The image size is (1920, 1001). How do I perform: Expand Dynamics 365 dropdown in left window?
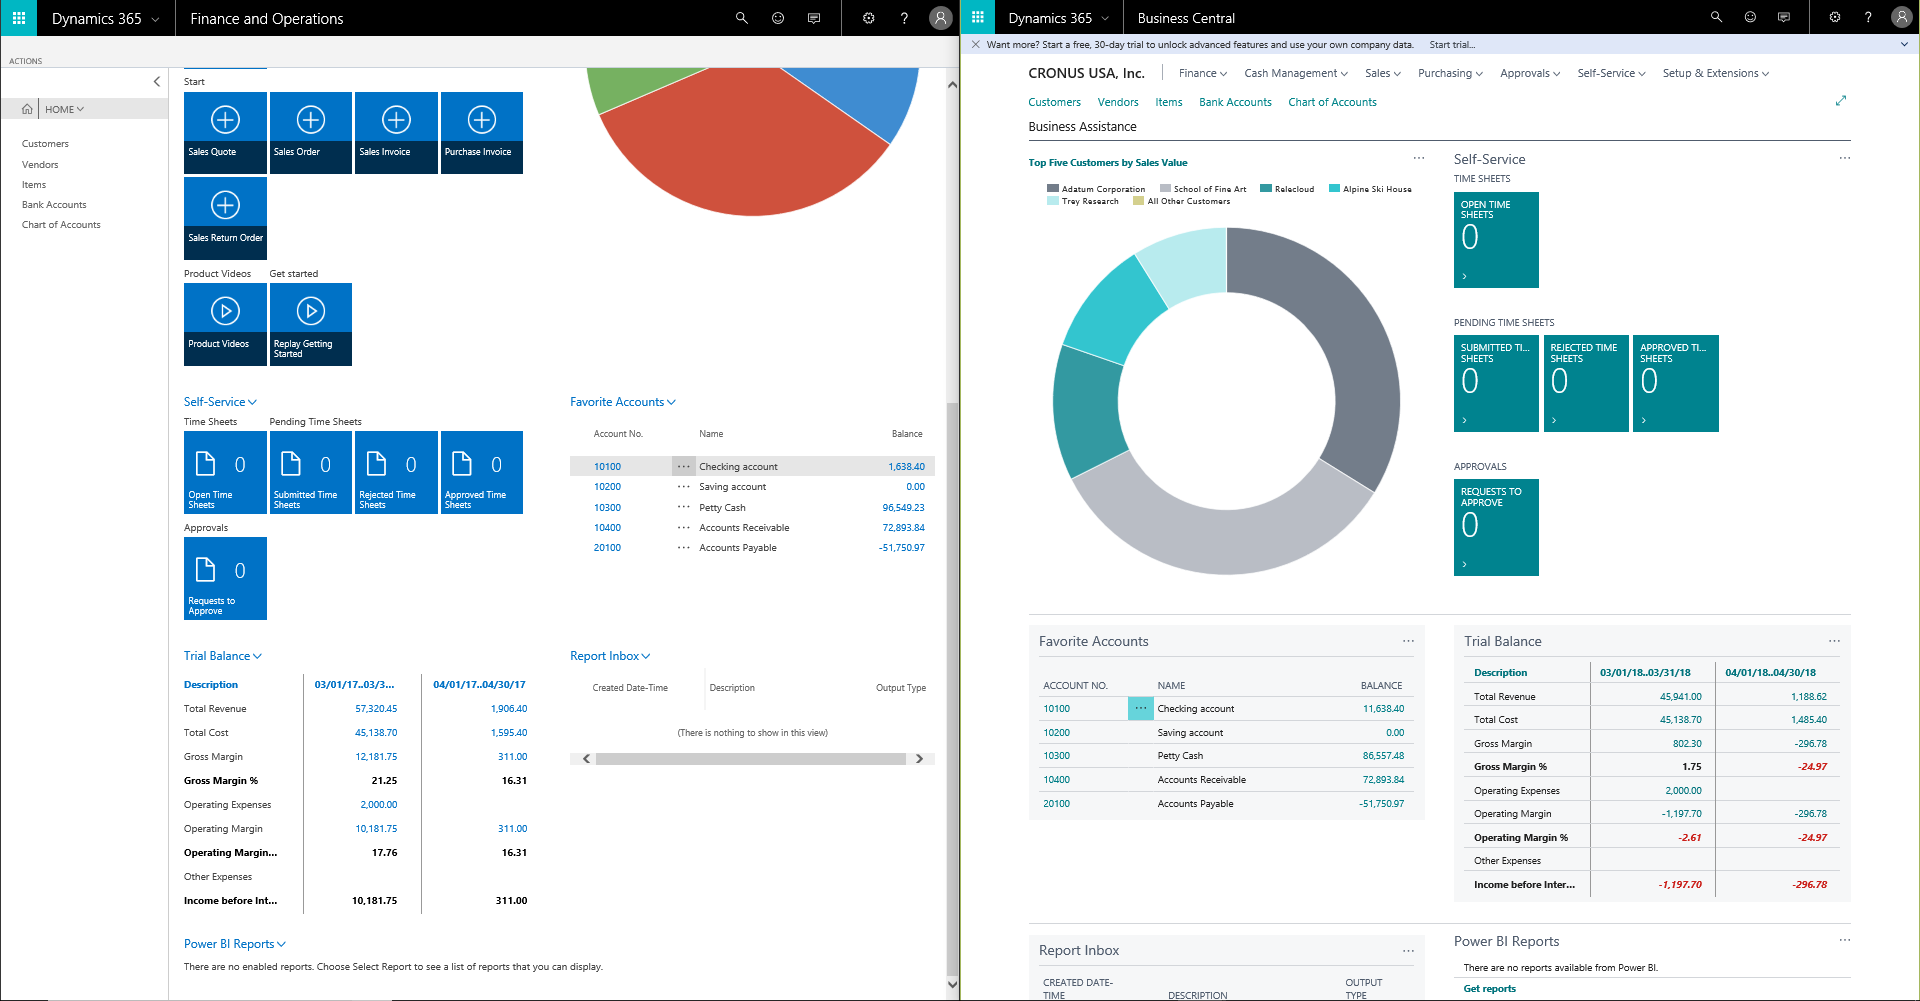[x=155, y=19]
